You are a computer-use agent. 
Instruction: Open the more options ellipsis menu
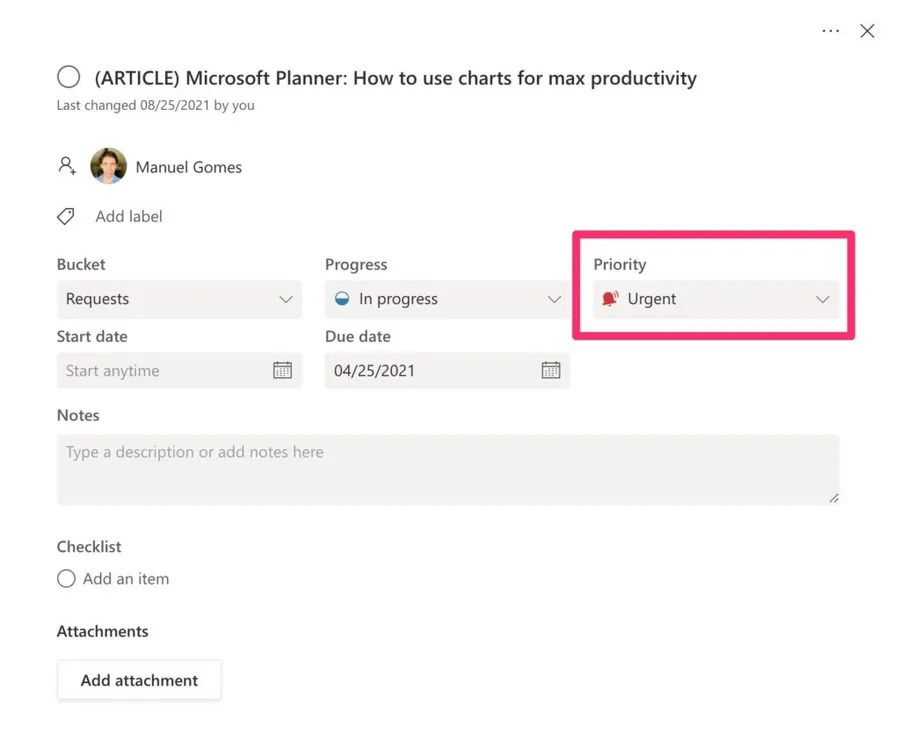point(830,31)
